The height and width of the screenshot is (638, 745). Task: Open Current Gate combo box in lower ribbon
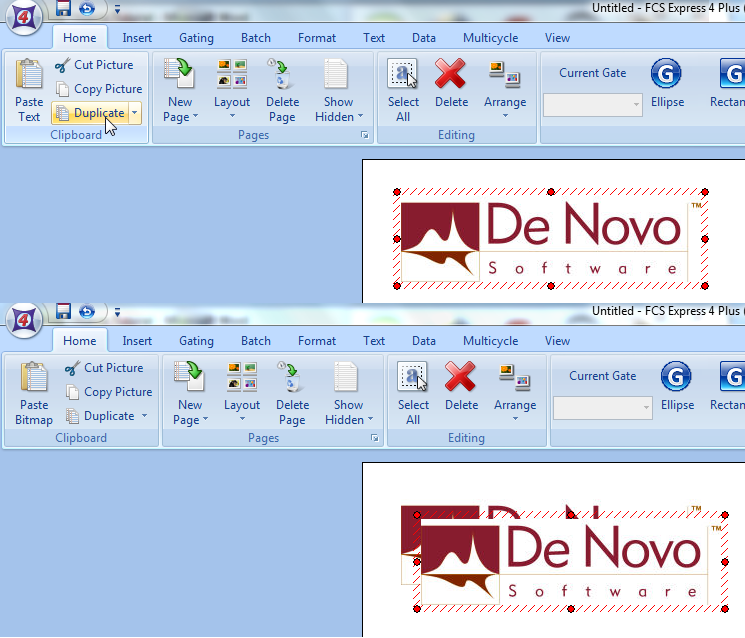click(x=603, y=408)
